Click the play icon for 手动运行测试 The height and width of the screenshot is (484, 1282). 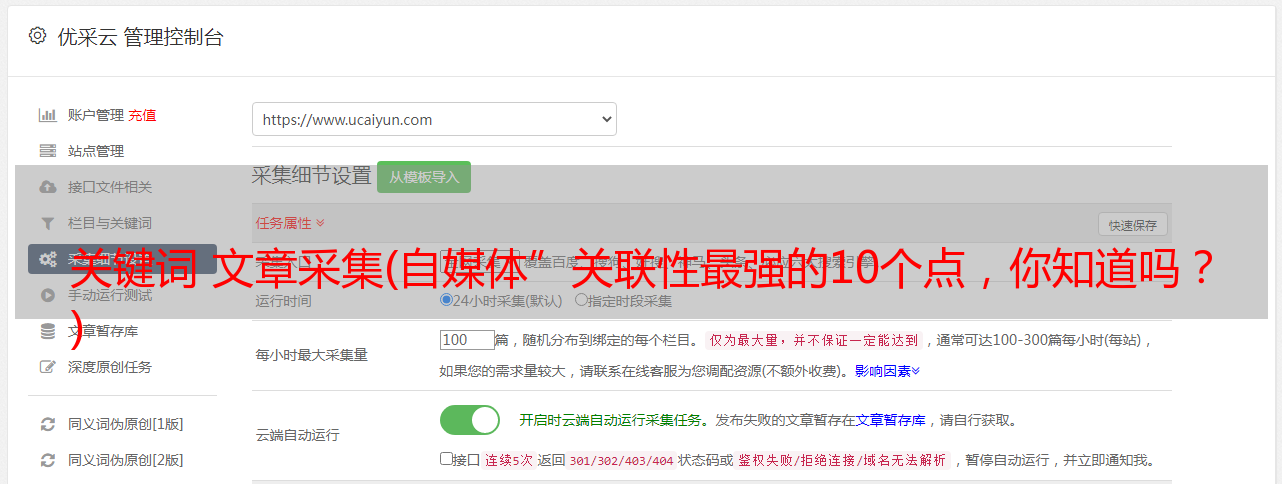coord(47,295)
